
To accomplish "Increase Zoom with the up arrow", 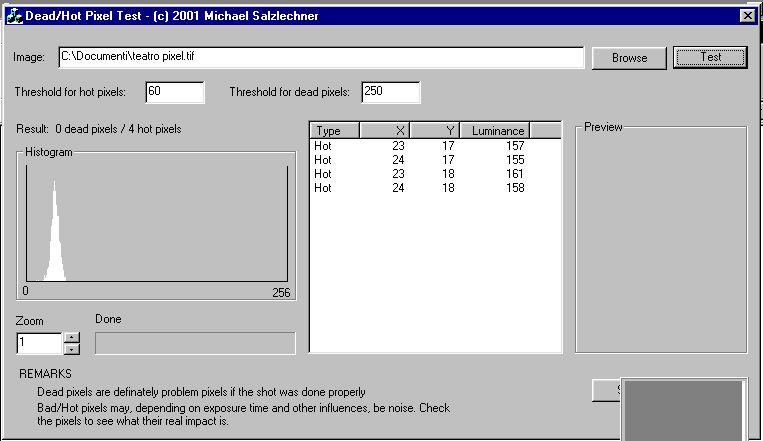I will pos(71,338).
